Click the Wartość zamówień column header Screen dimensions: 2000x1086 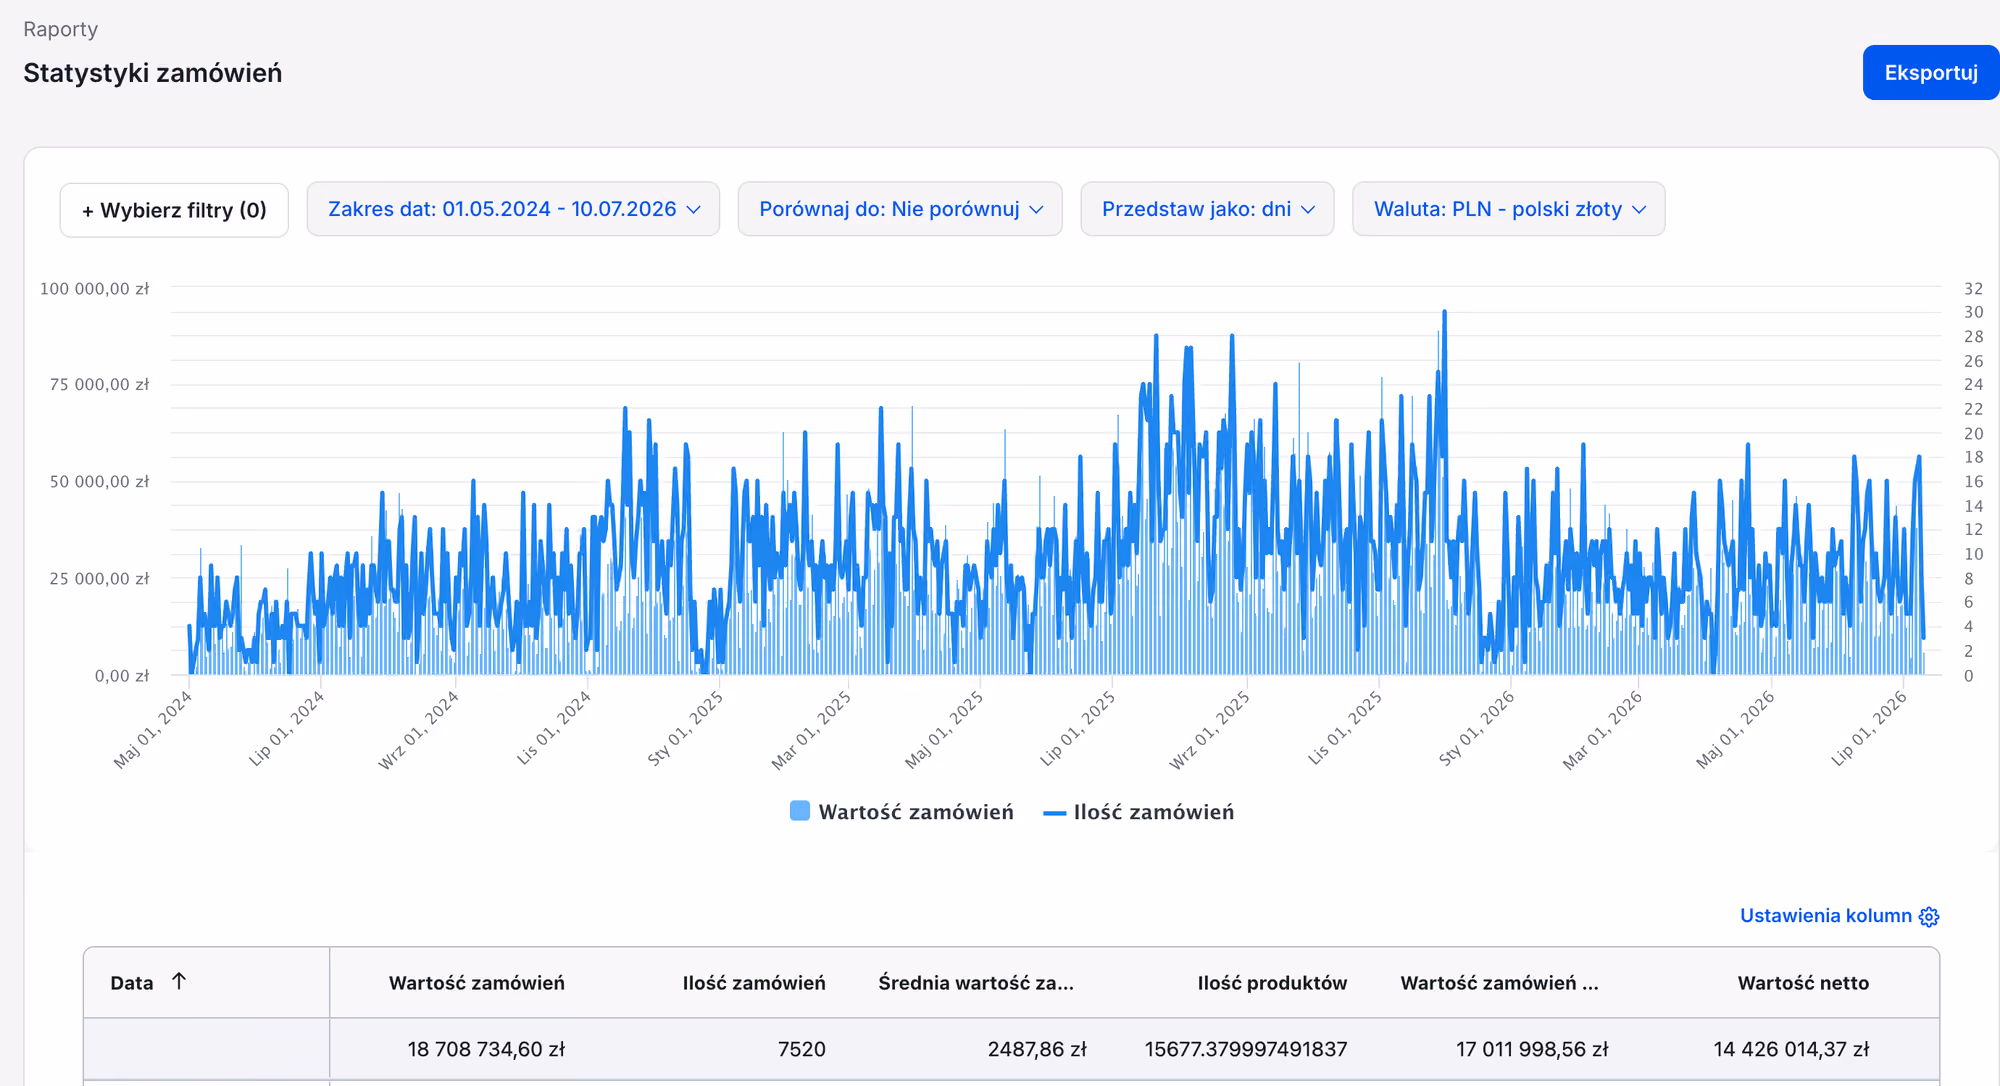(x=477, y=983)
